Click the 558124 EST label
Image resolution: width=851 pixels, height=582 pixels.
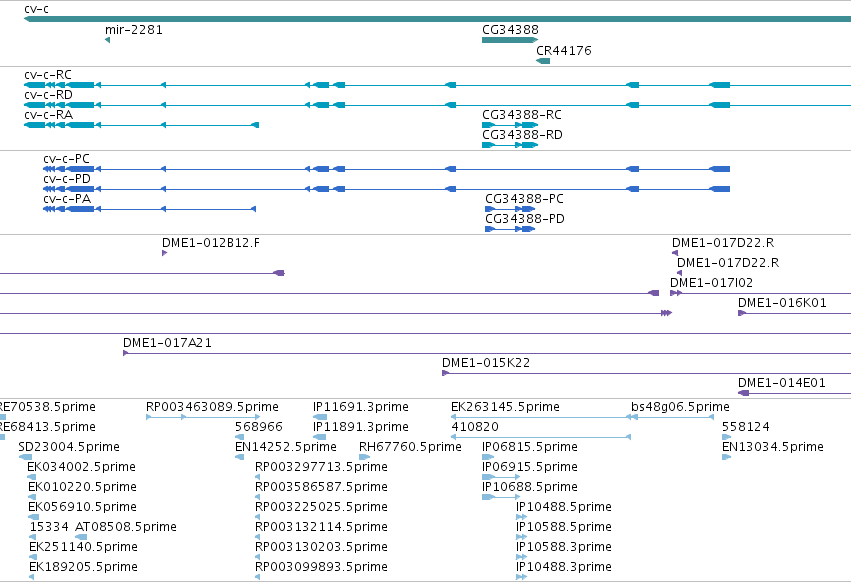746,427
